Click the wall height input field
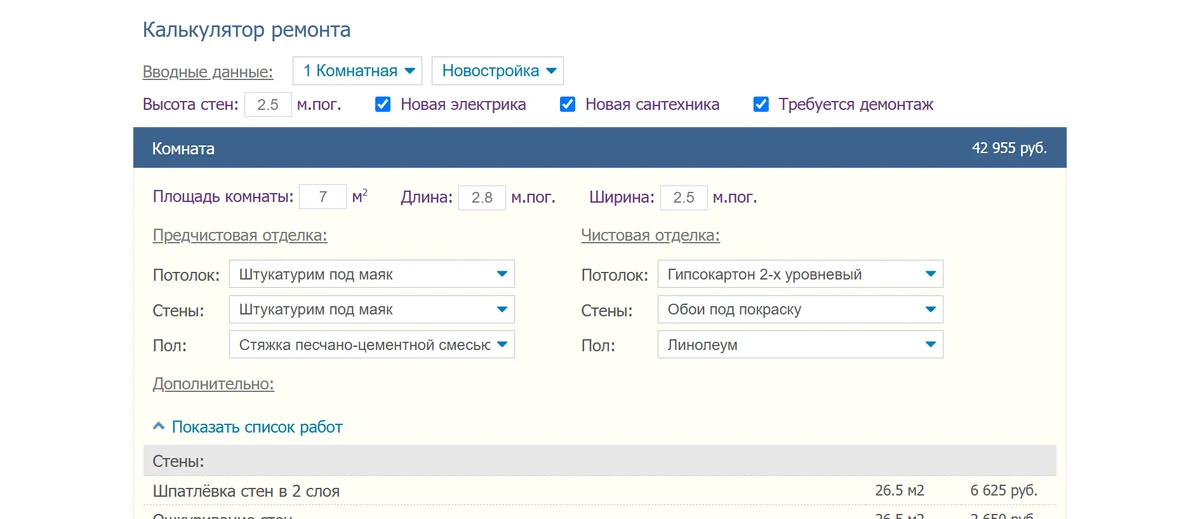Viewport: 1200px width, 519px height. point(268,105)
